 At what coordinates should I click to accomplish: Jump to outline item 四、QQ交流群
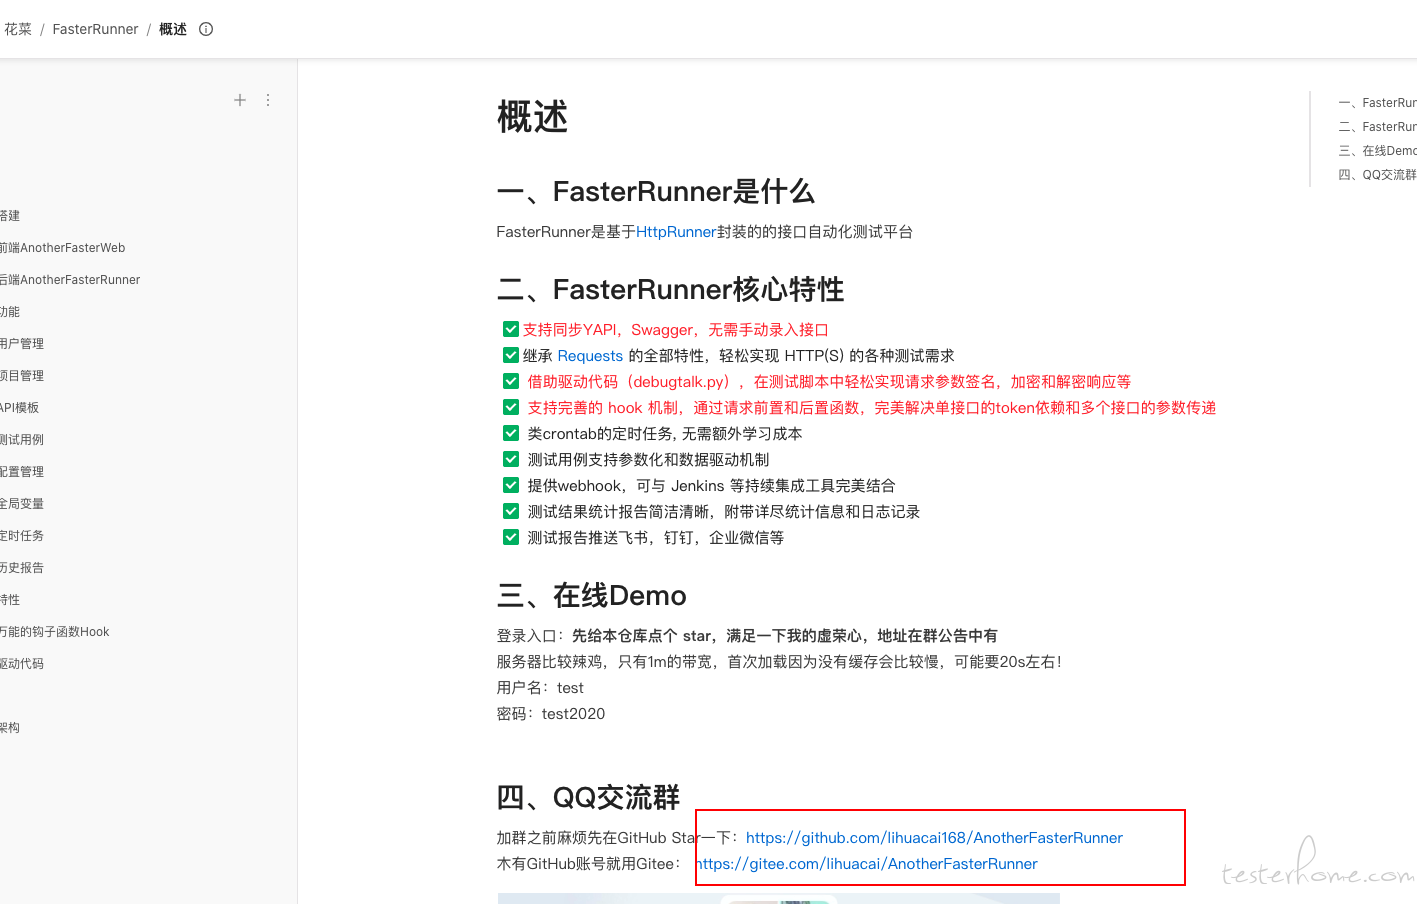(x=1378, y=175)
